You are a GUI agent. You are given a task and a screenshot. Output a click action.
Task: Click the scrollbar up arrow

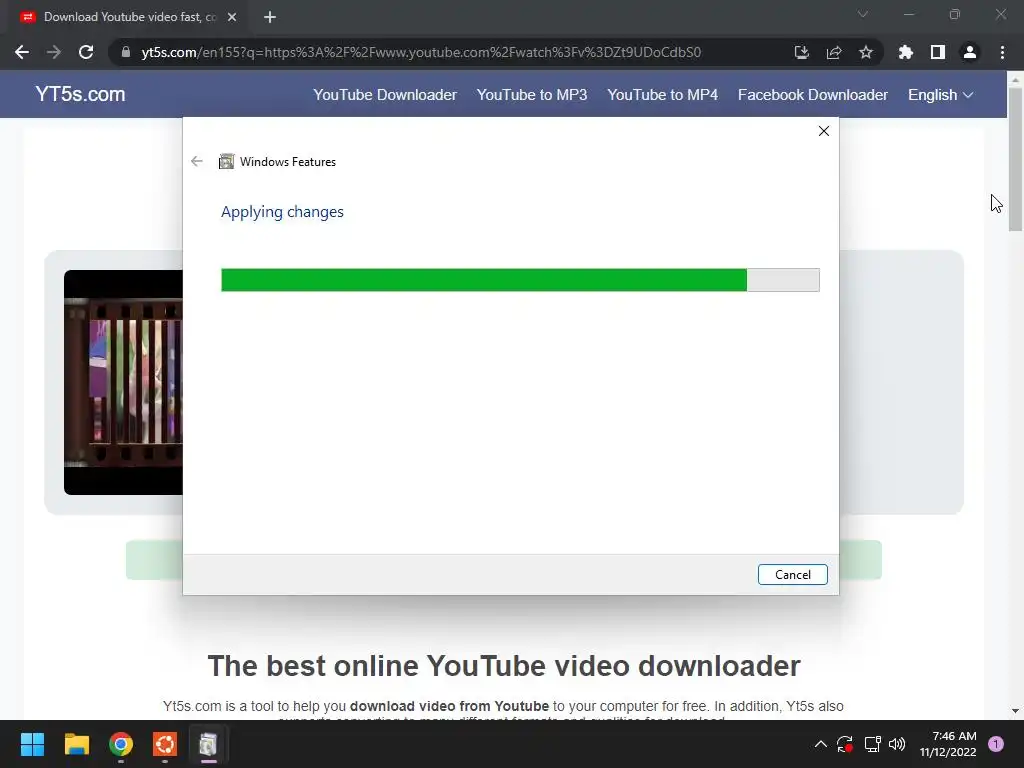tap(1015, 79)
